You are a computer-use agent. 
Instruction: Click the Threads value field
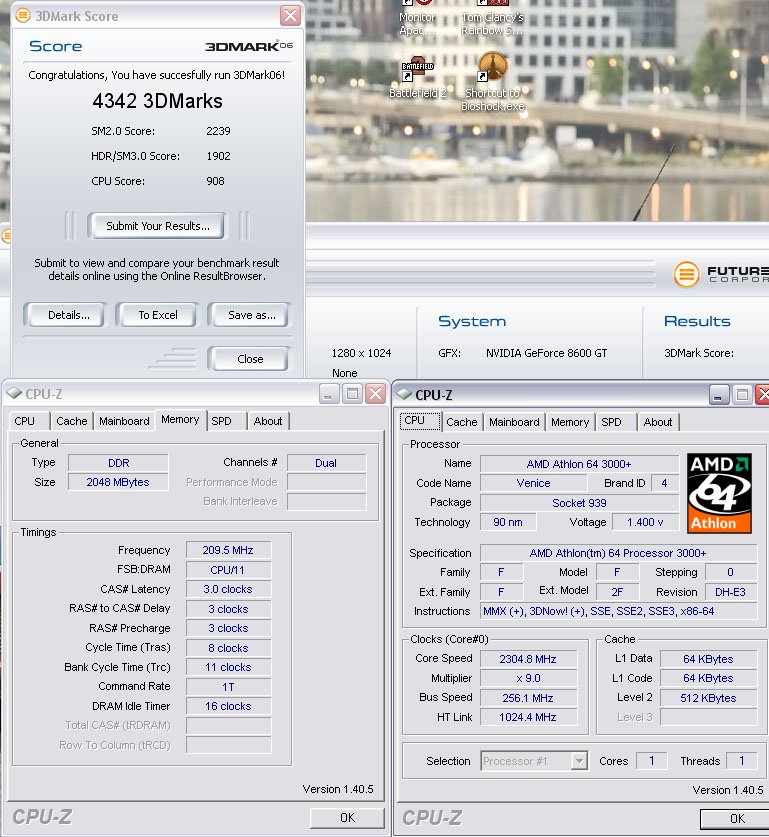point(742,761)
